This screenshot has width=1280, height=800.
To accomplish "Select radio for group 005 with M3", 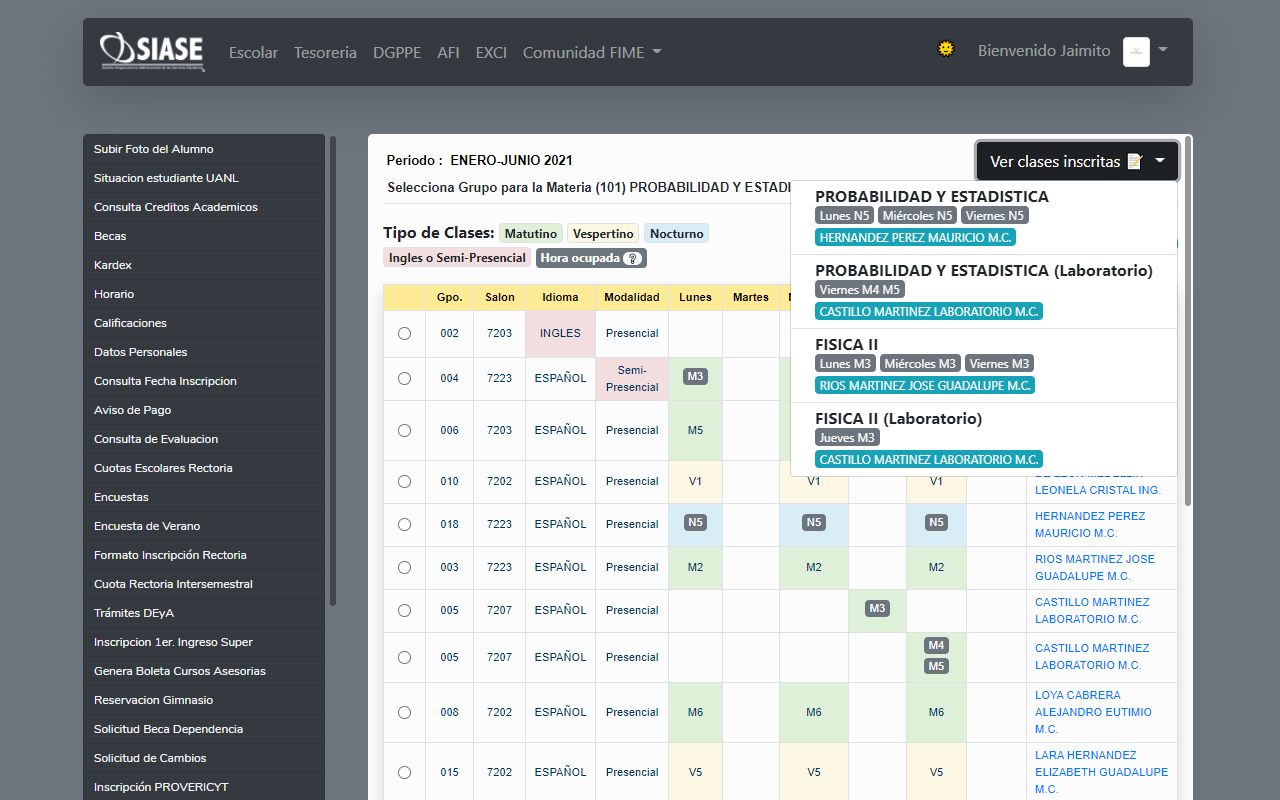I will 404,610.
